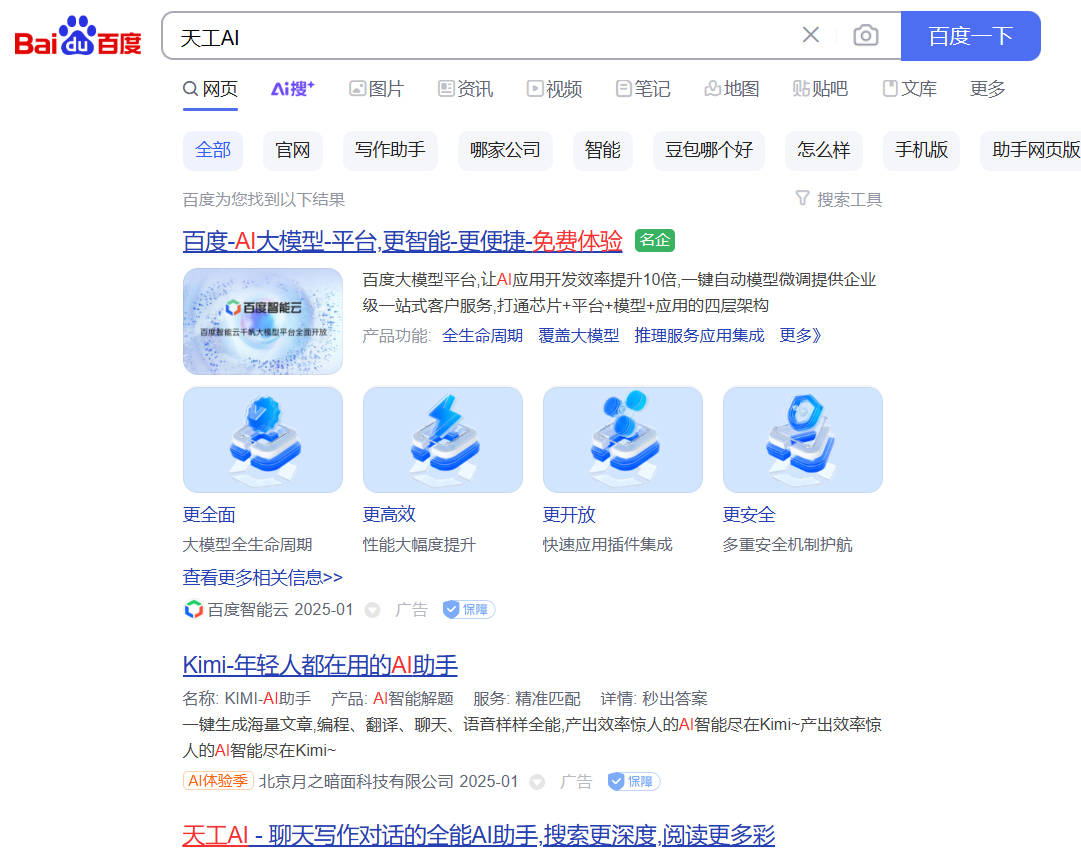This screenshot has width=1081, height=855.
Task: Select the 怎么样 filter chip
Action: [x=824, y=150]
